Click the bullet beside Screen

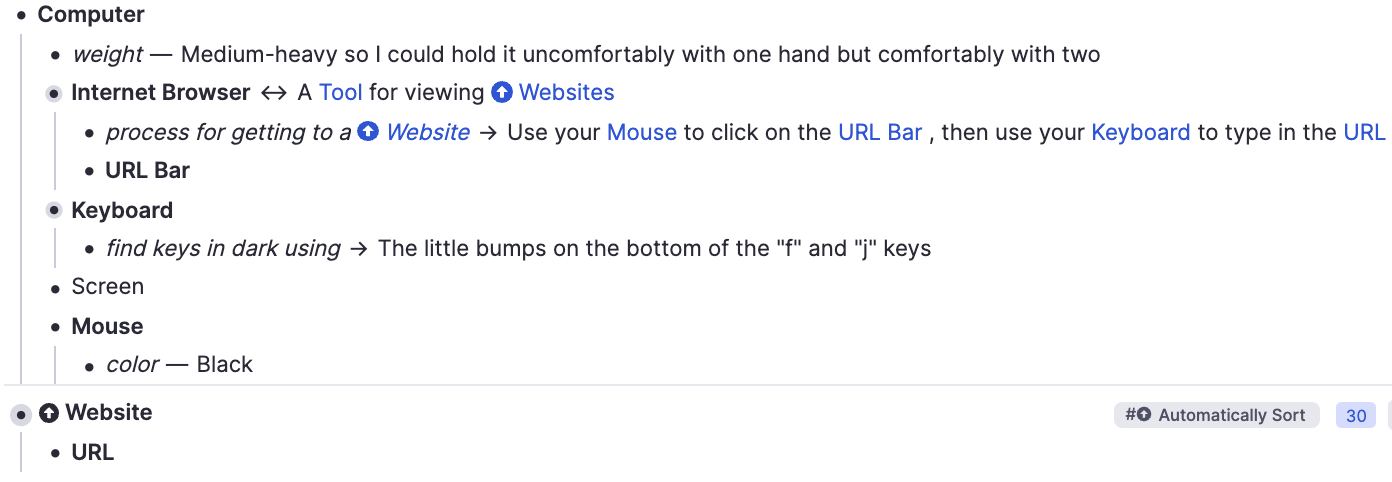[56, 288]
